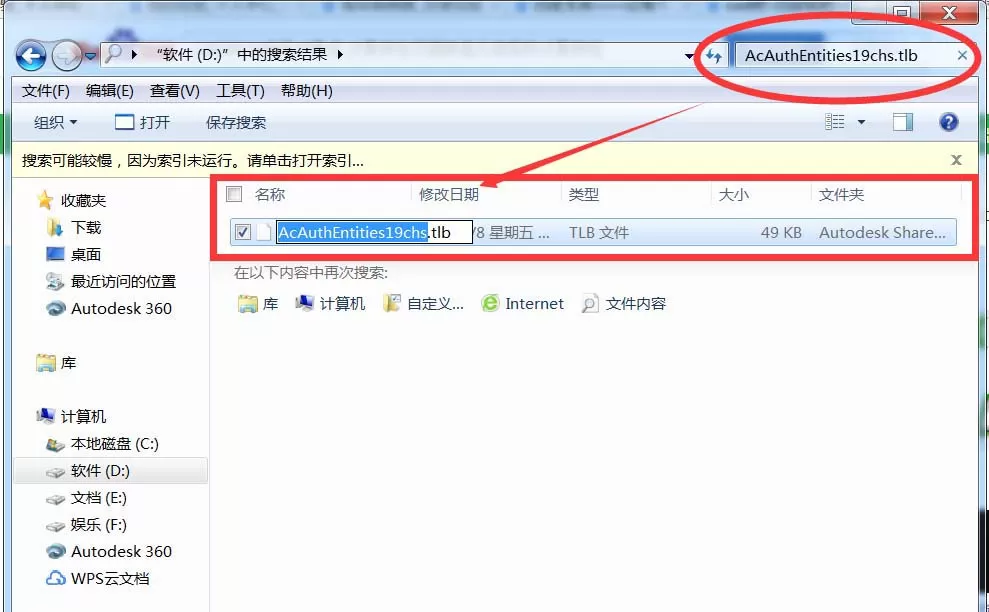Toggle the select-all checkbox in header
Image resolution: width=989 pixels, height=612 pixels.
[x=234, y=194]
